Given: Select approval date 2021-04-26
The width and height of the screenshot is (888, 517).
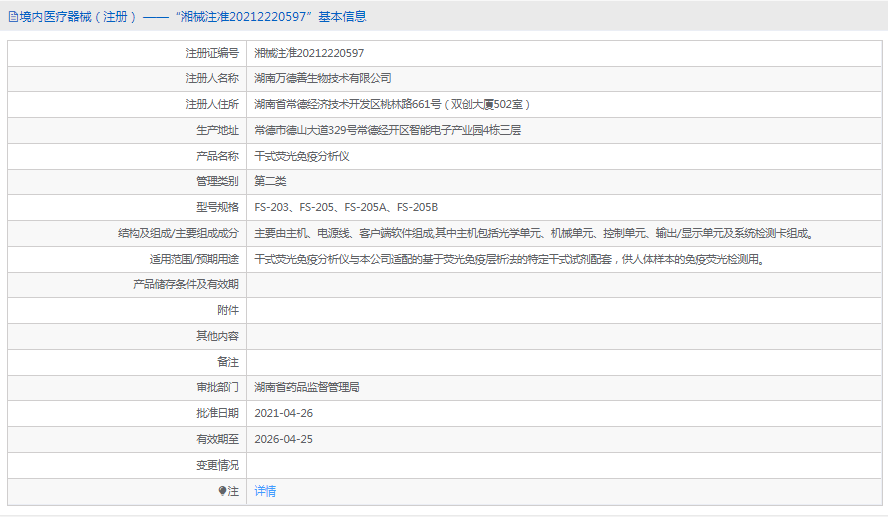Looking at the screenshot, I should (284, 413).
